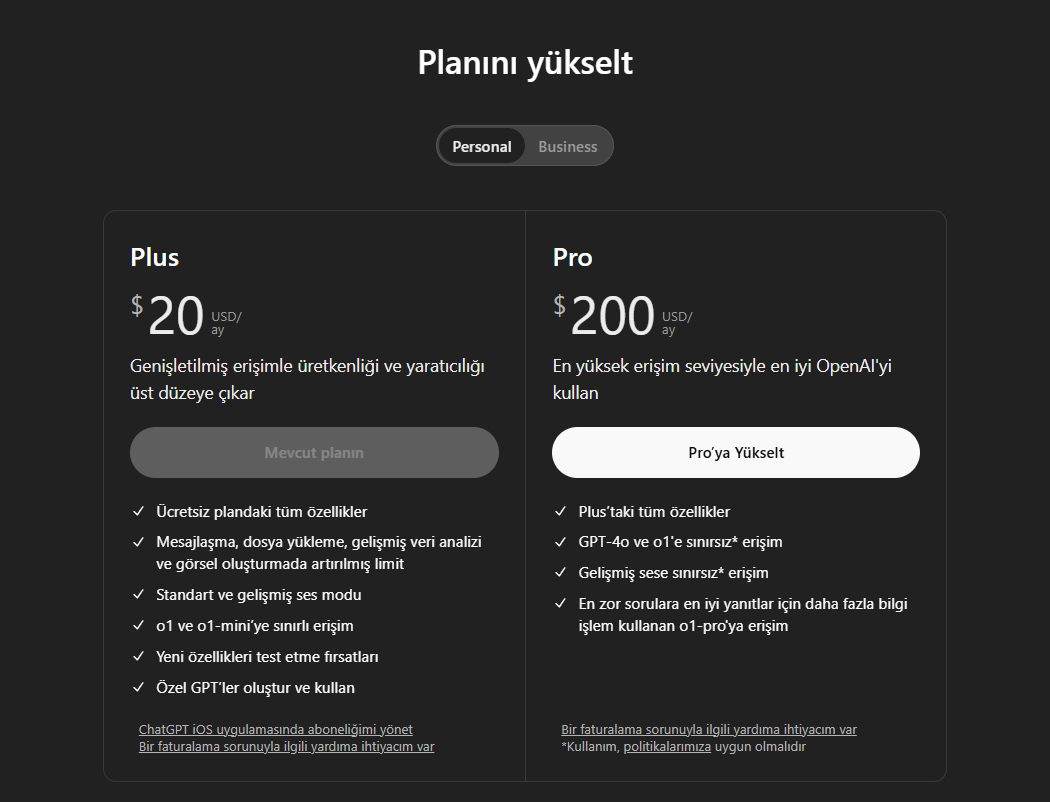The image size is (1050, 802).
Task: Click the checkmark next to Yeni özellikleri test etme
Action: (139, 656)
